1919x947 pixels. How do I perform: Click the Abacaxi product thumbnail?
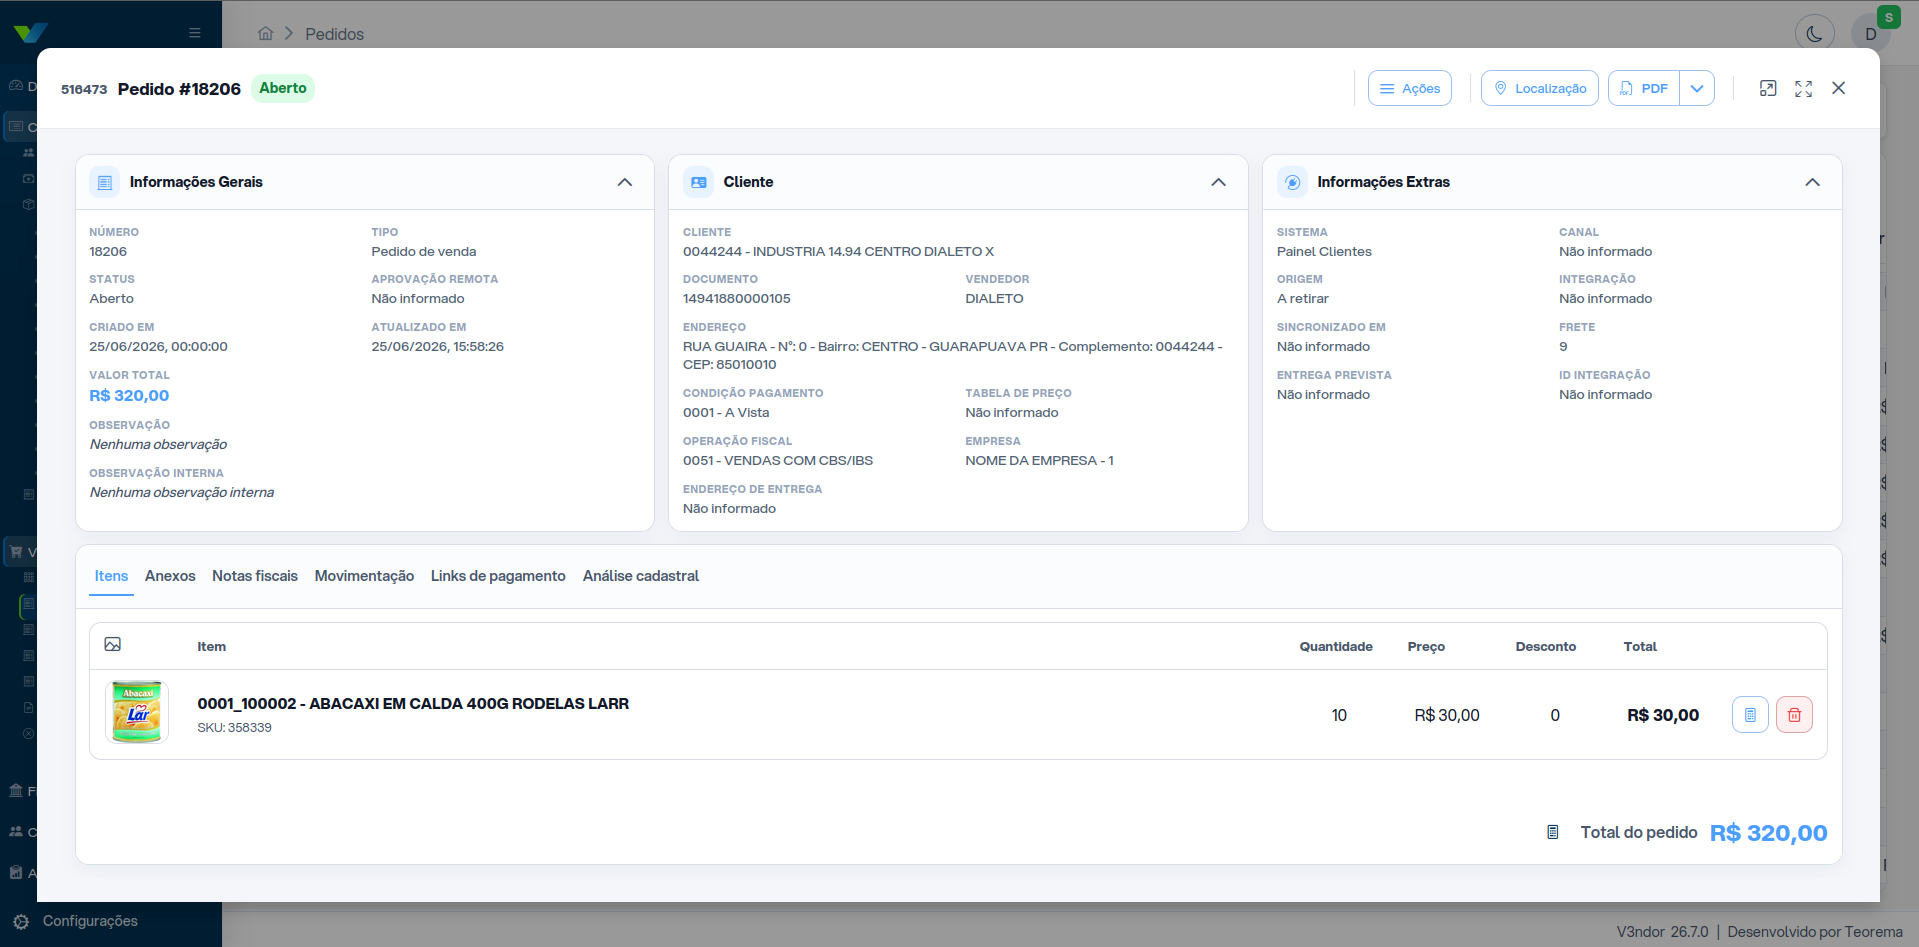point(137,713)
